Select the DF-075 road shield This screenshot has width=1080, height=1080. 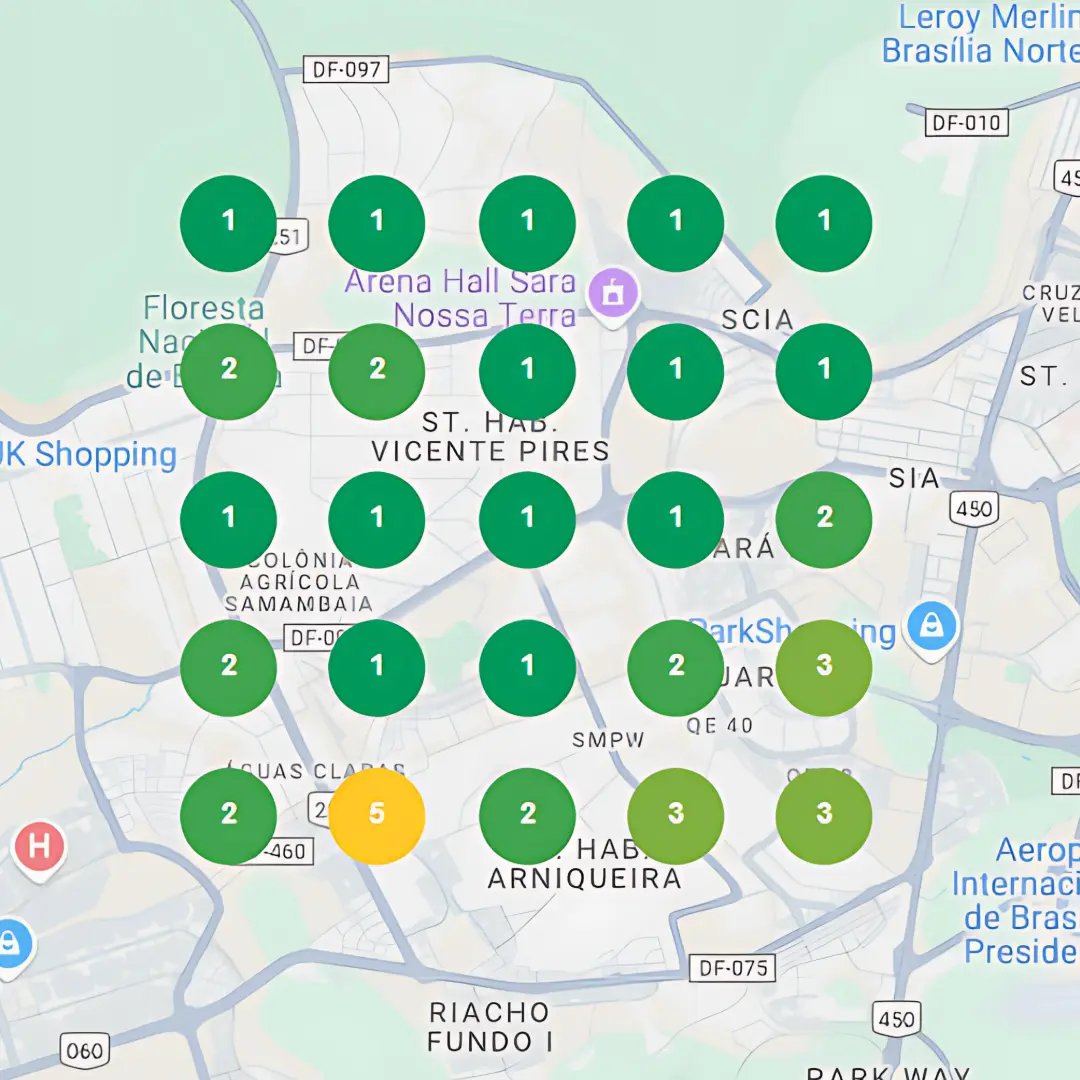click(x=732, y=968)
